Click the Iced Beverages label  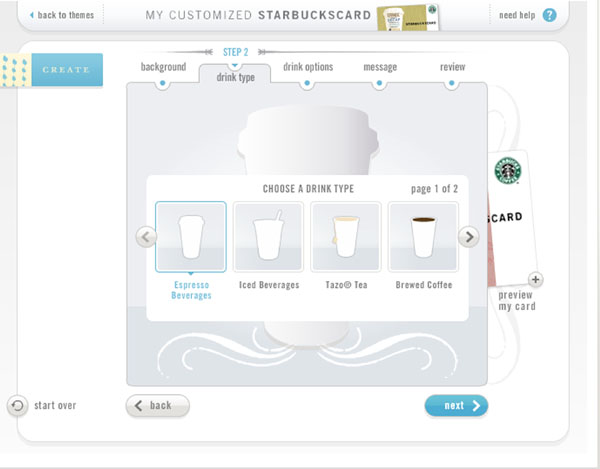tap(269, 285)
